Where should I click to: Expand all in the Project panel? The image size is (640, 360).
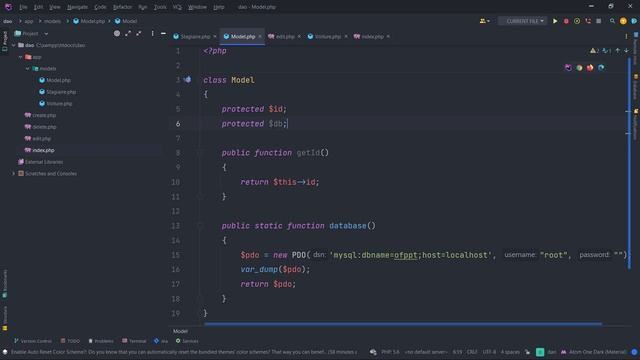[x=128, y=33]
